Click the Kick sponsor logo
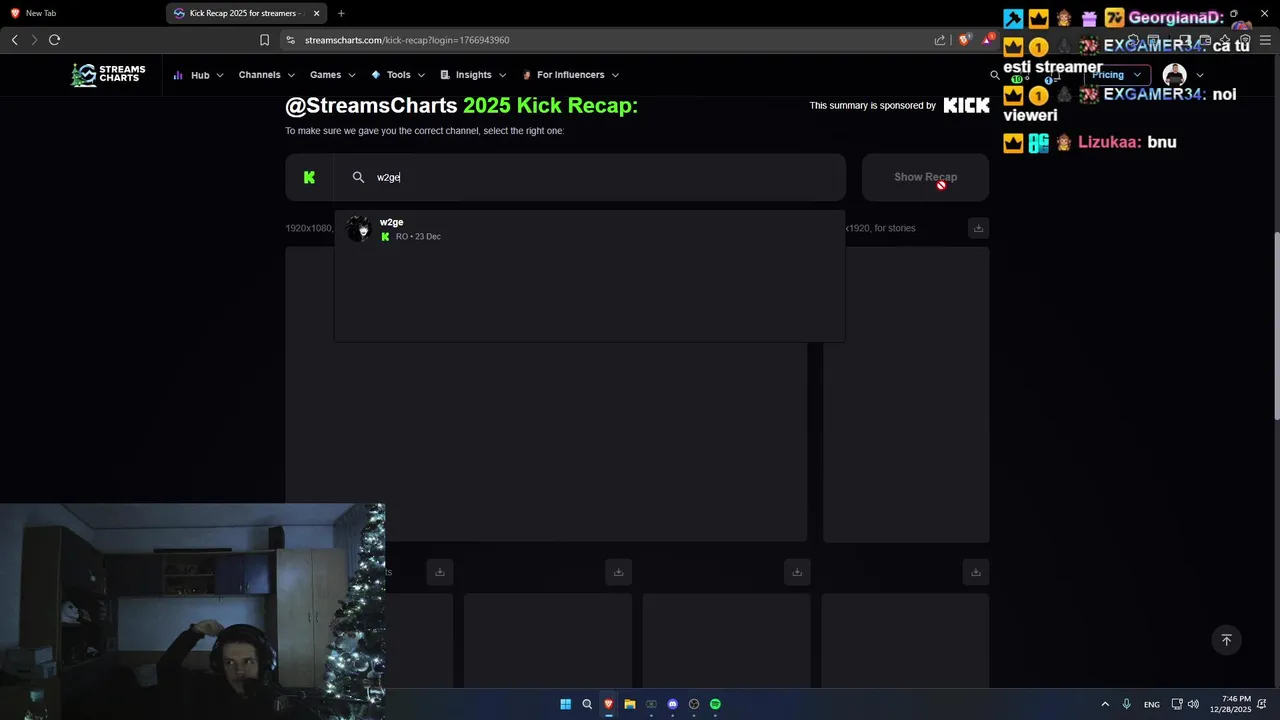1280x720 pixels. click(x=966, y=105)
